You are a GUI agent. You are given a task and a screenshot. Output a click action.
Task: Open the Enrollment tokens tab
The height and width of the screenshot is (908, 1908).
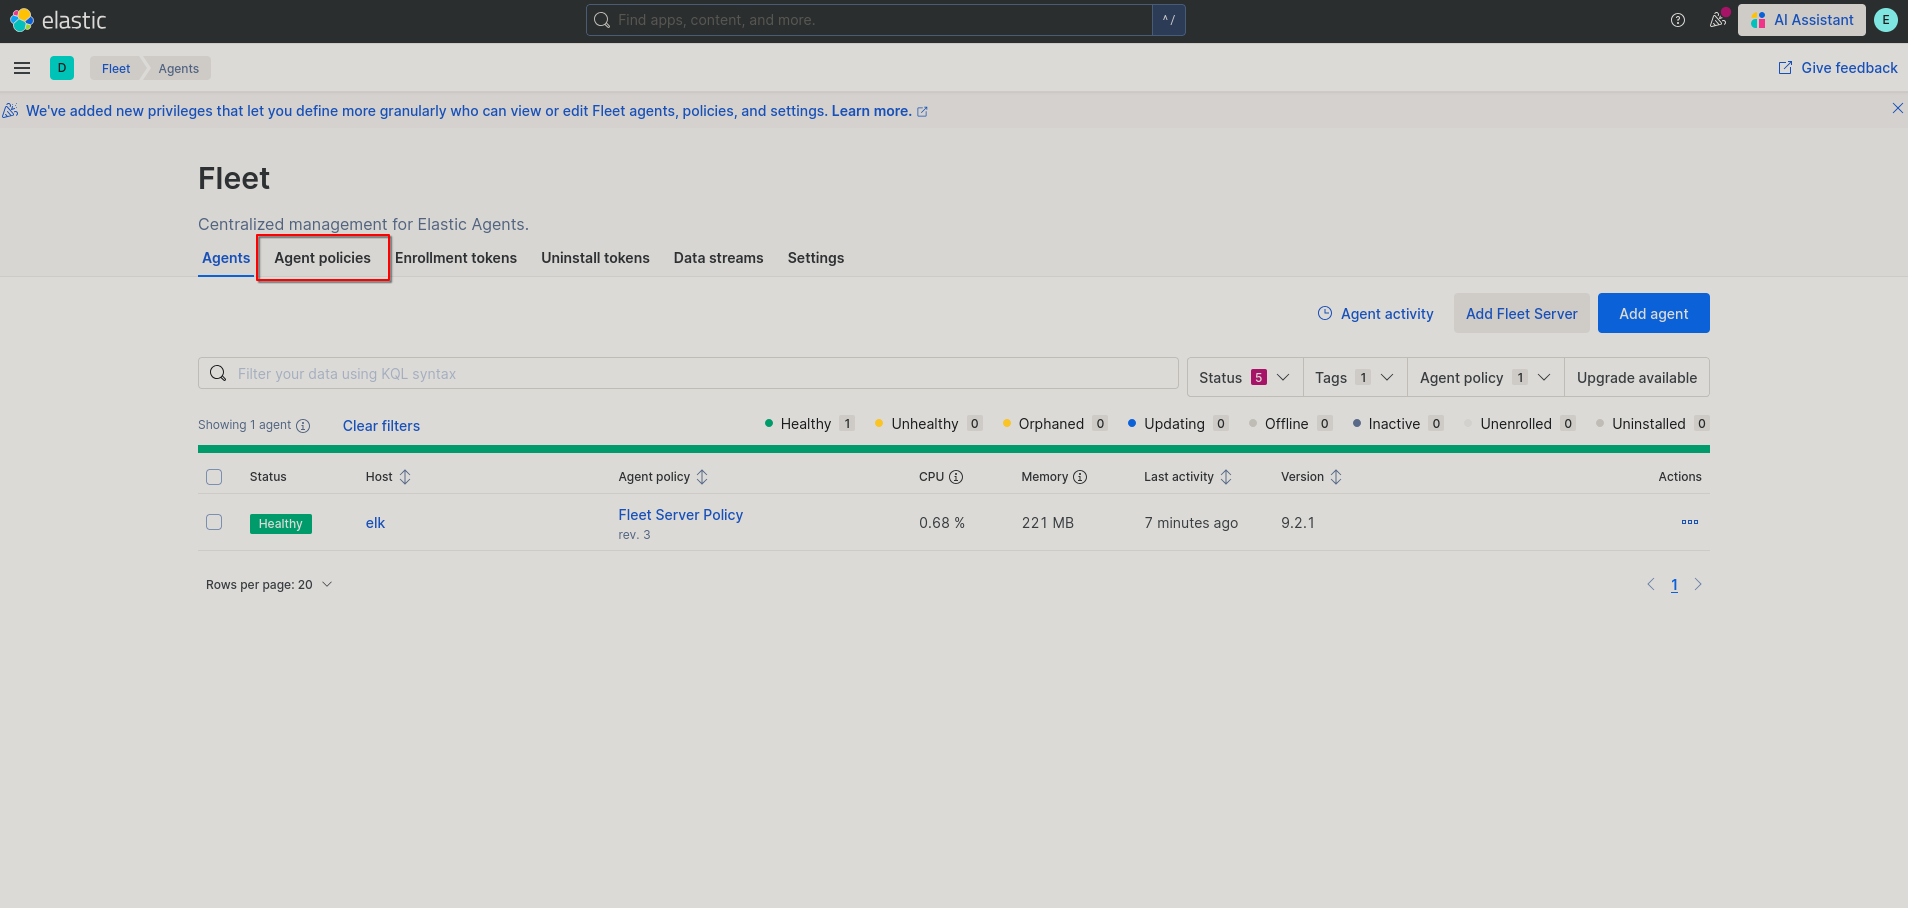coord(456,258)
